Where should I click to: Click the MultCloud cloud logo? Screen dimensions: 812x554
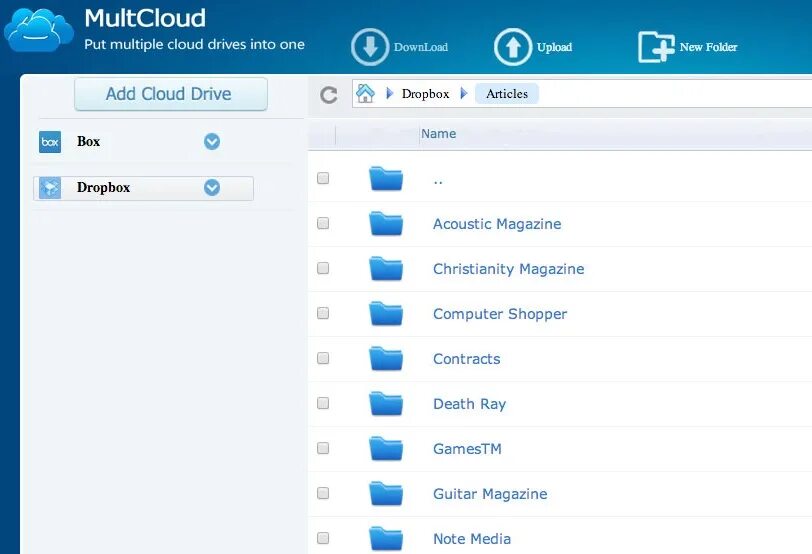coord(39,30)
